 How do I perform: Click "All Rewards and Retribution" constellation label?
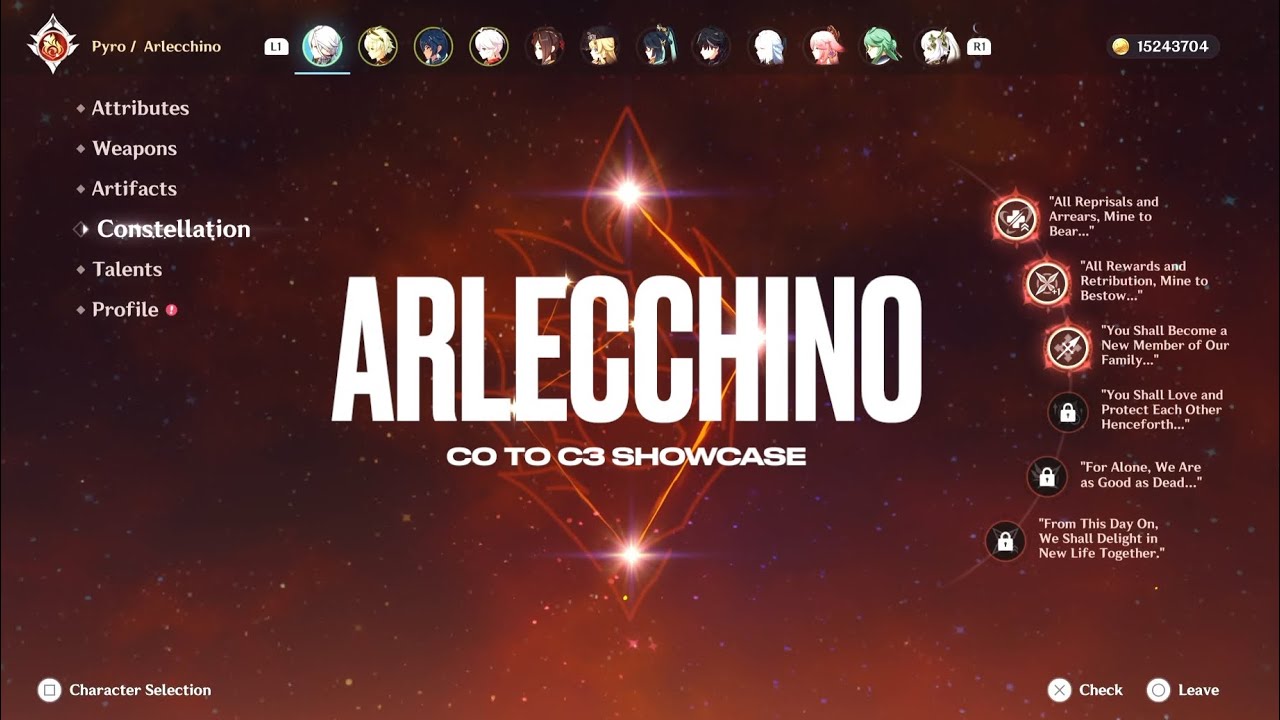tap(1144, 281)
